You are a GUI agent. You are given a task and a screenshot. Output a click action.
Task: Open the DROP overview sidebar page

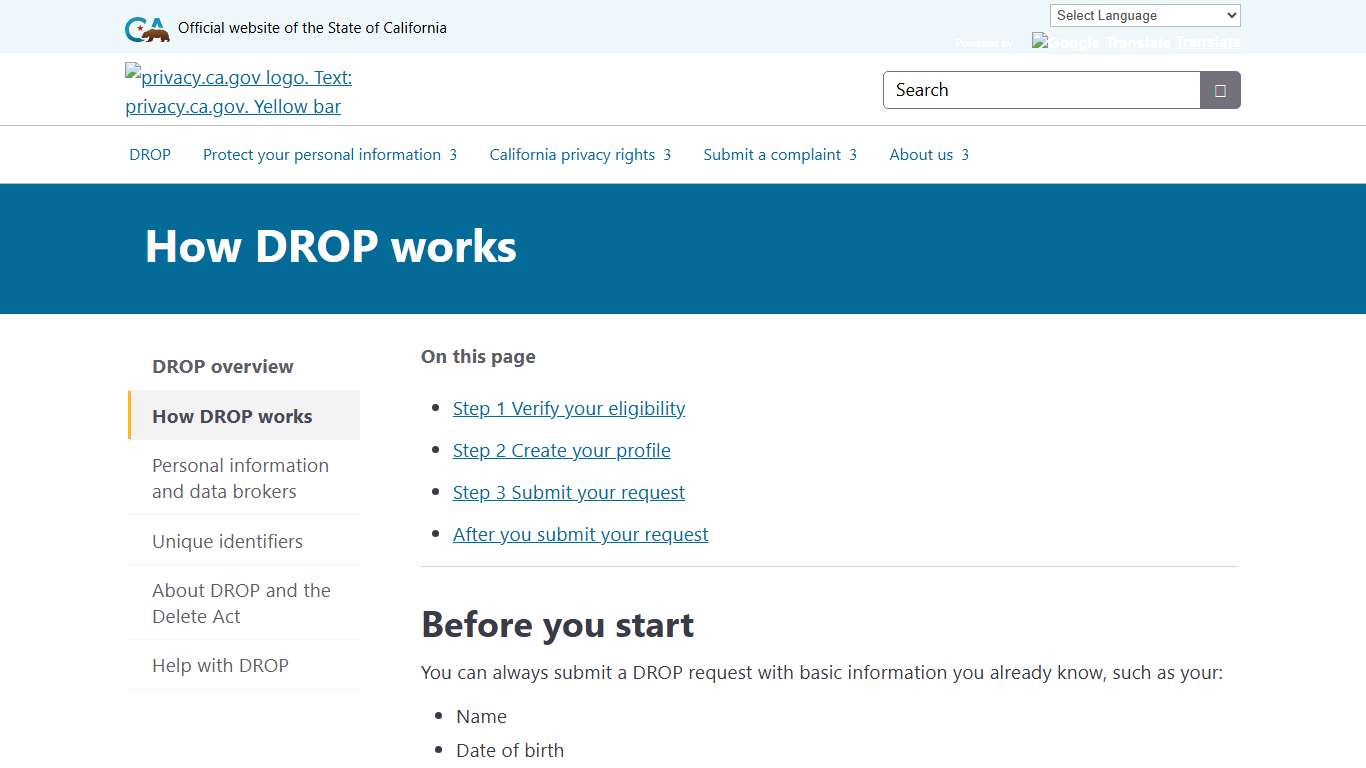point(222,366)
